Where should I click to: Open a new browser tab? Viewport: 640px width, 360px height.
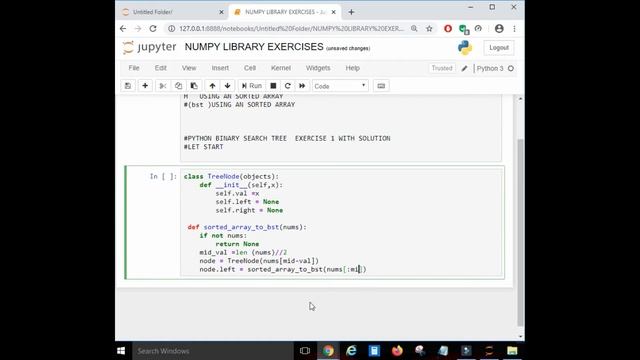(351, 12)
